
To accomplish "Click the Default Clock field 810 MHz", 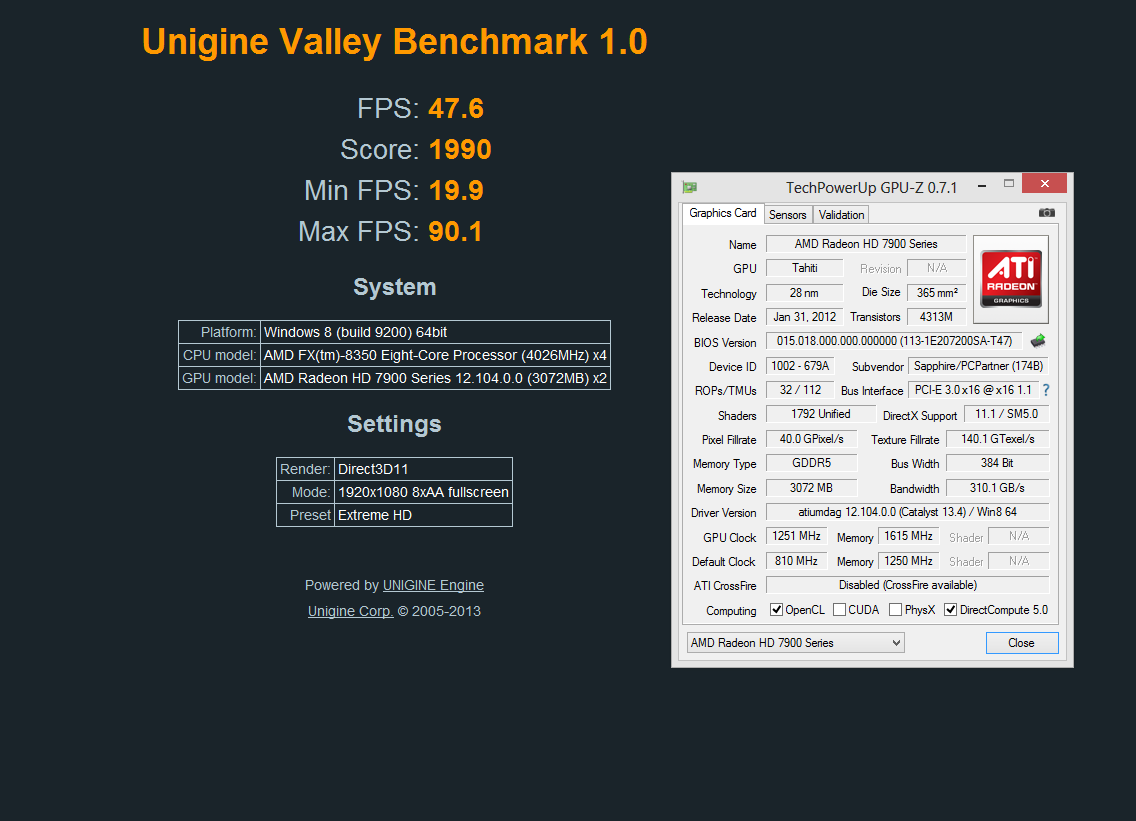I will 796,561.
